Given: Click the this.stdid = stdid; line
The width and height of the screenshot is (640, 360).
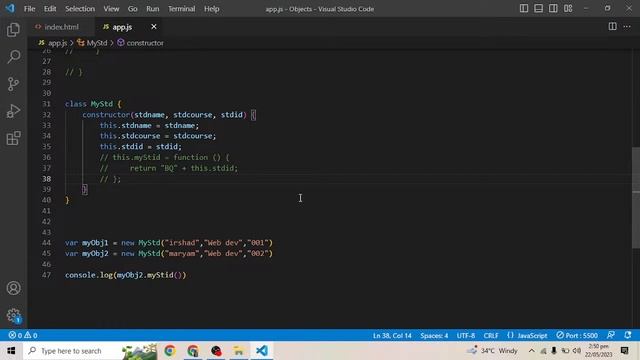Looking at the screenshot, I should [x=141, y=147].
